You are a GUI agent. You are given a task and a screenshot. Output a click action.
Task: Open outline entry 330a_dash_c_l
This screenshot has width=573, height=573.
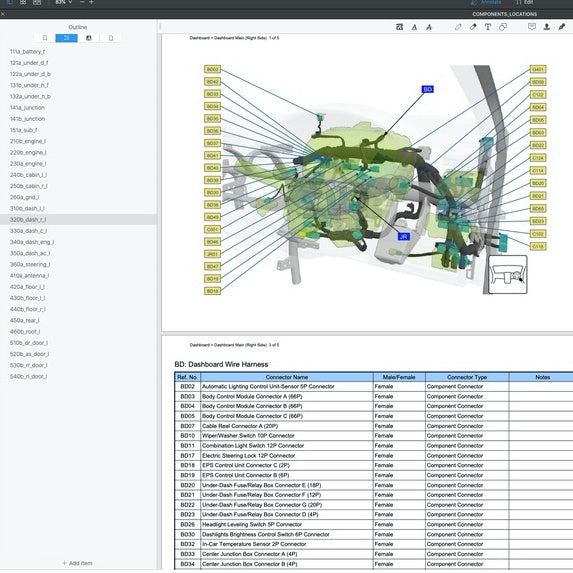click(29, 231)
